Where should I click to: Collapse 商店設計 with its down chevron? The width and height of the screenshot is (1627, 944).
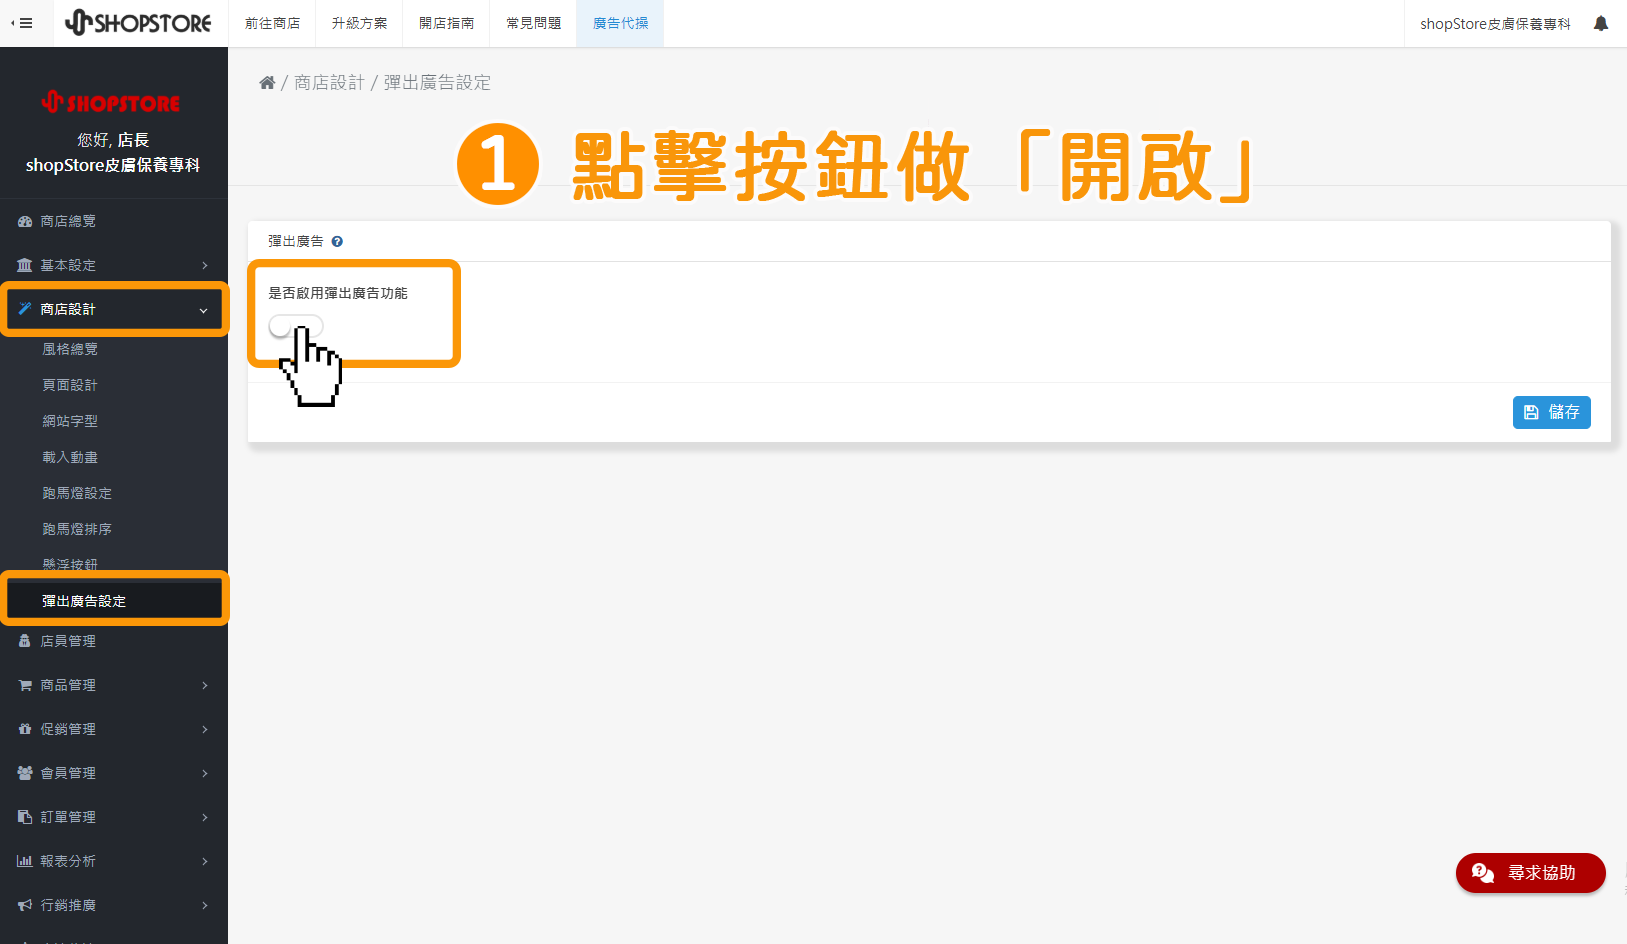point(204,310)
